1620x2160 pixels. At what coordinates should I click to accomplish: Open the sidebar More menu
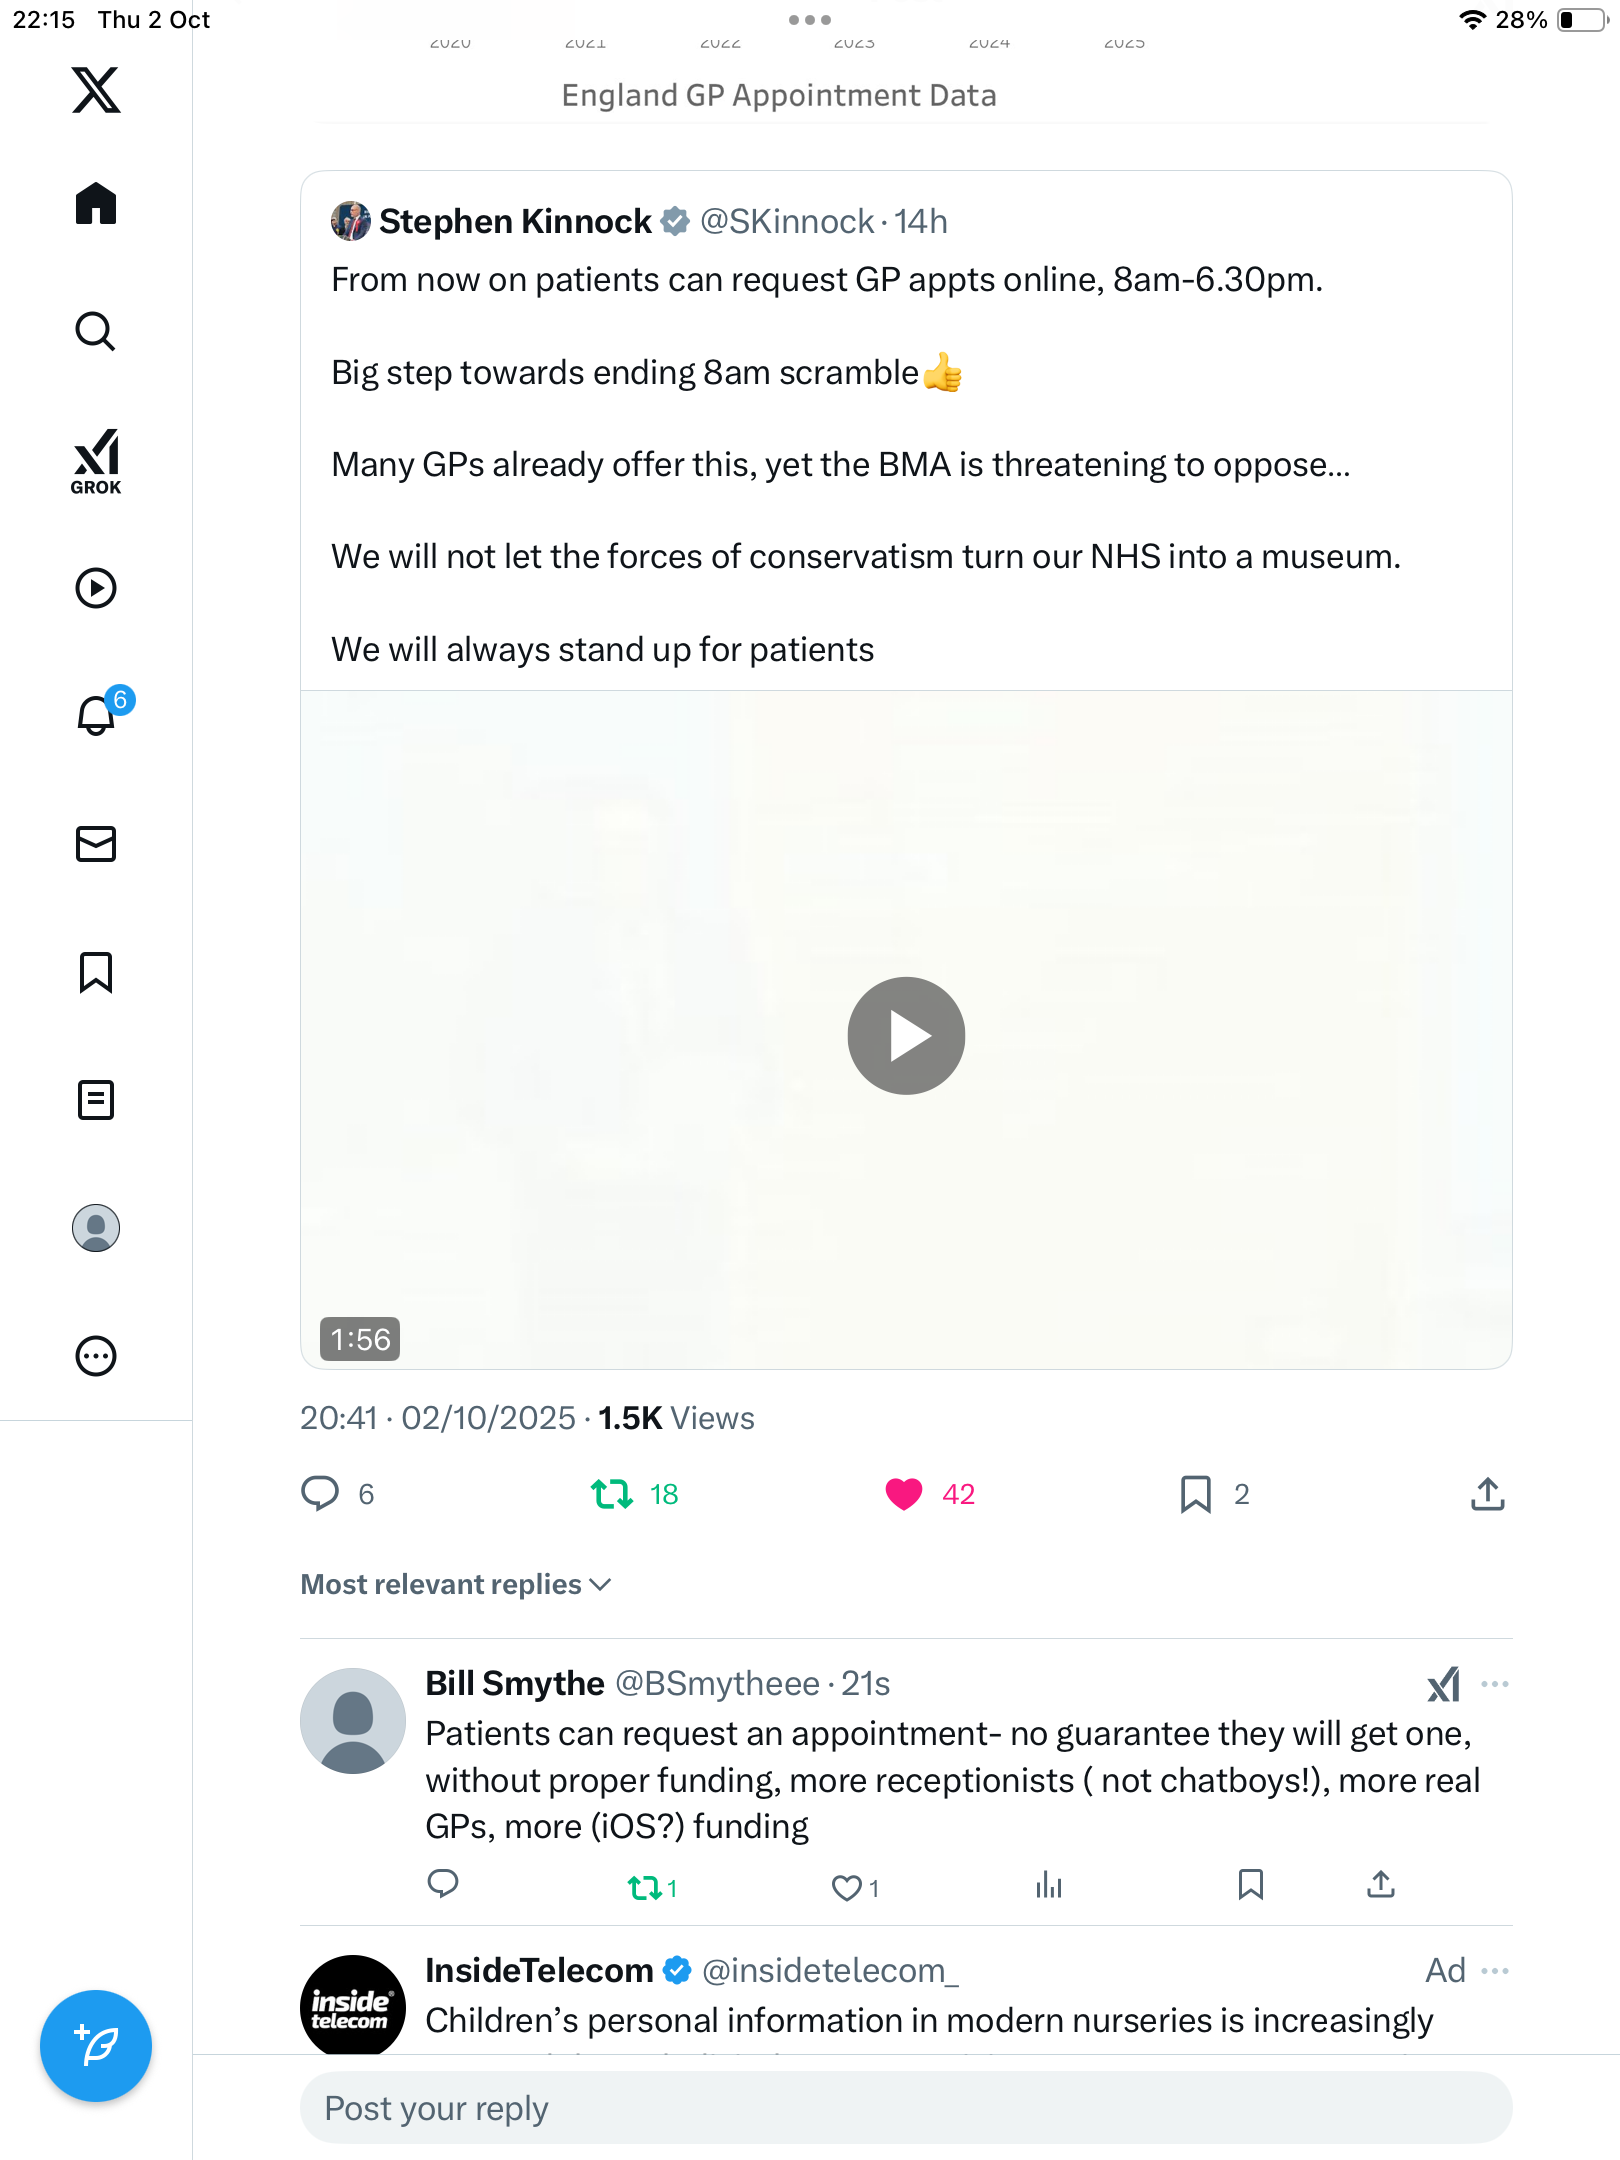(x=96, y=1356)
